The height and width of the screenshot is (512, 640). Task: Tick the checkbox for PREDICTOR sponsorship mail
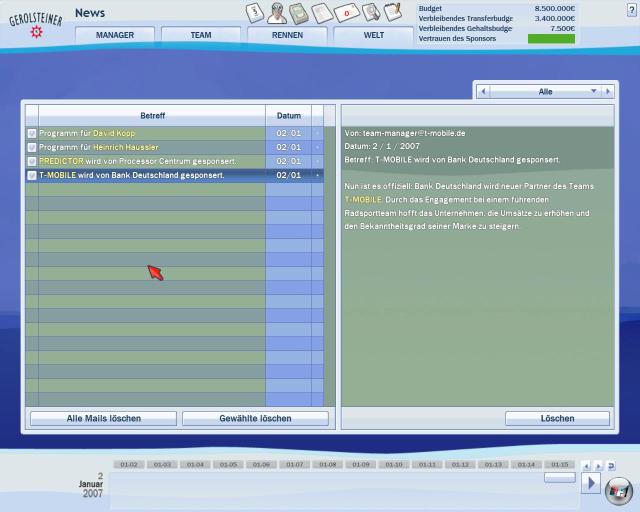[32, 161]
